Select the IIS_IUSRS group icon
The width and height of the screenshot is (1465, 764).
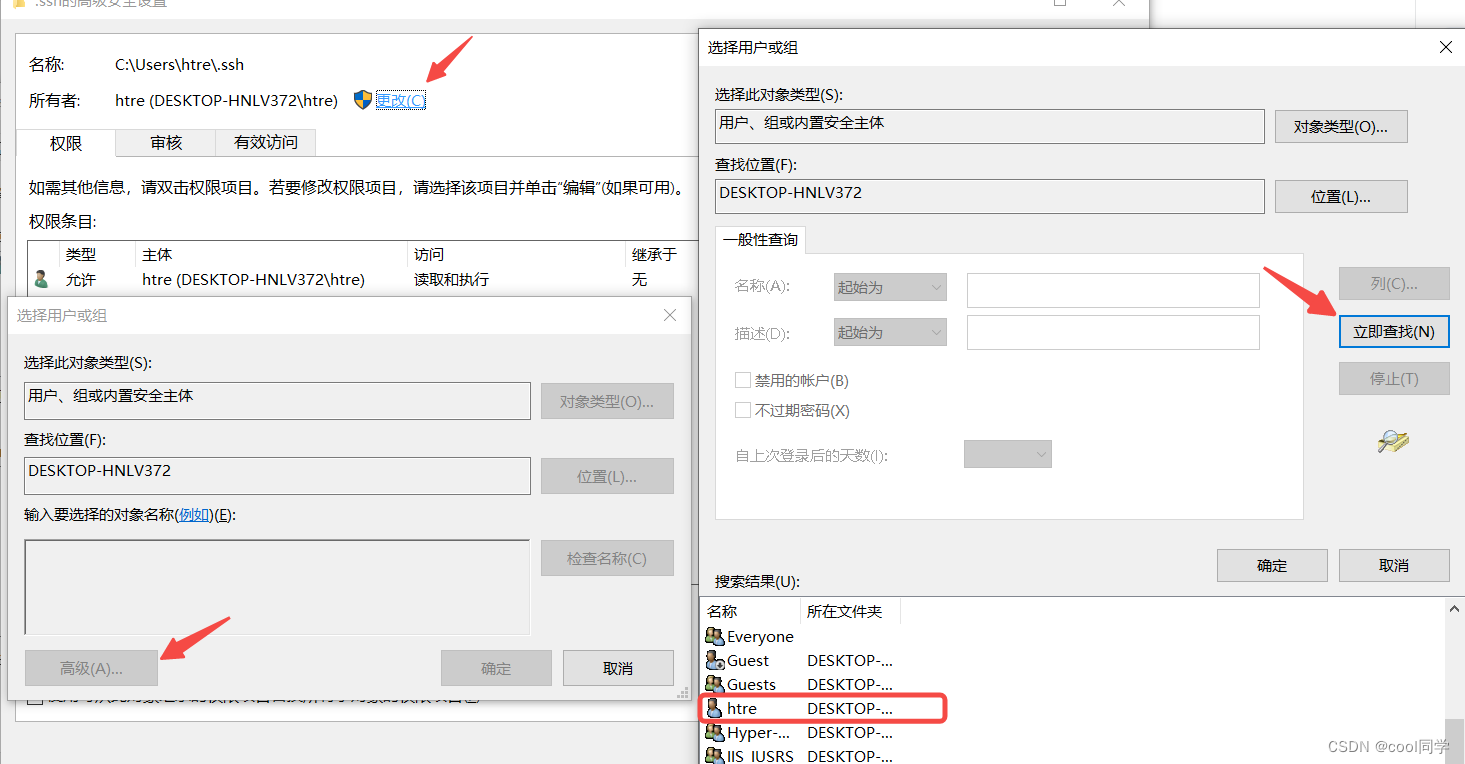click(716, 755)
